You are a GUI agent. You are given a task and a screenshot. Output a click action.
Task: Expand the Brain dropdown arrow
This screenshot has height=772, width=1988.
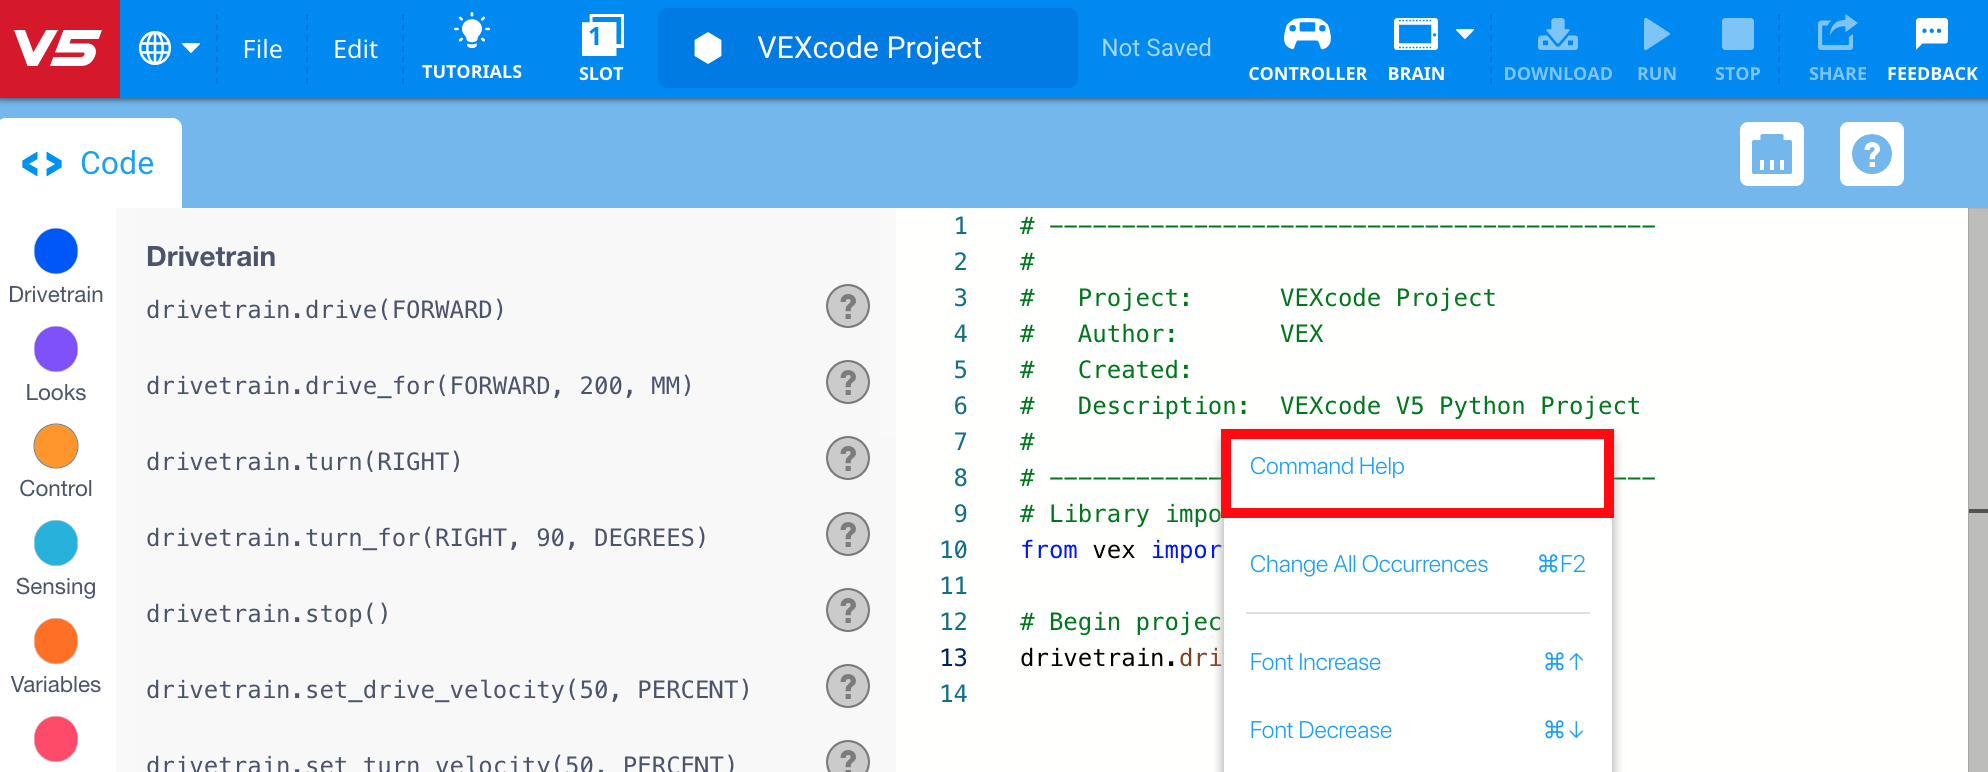click(1465, 35)
